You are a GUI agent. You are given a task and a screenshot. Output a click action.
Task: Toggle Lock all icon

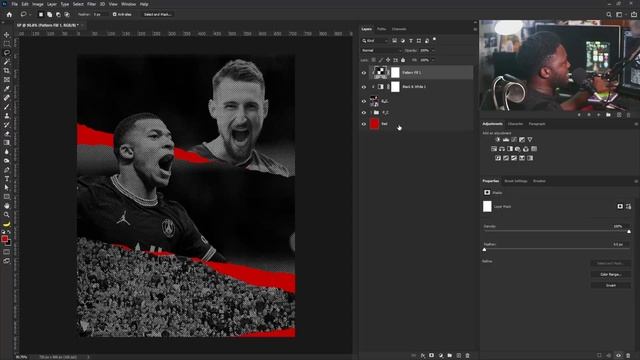[403, 60]
